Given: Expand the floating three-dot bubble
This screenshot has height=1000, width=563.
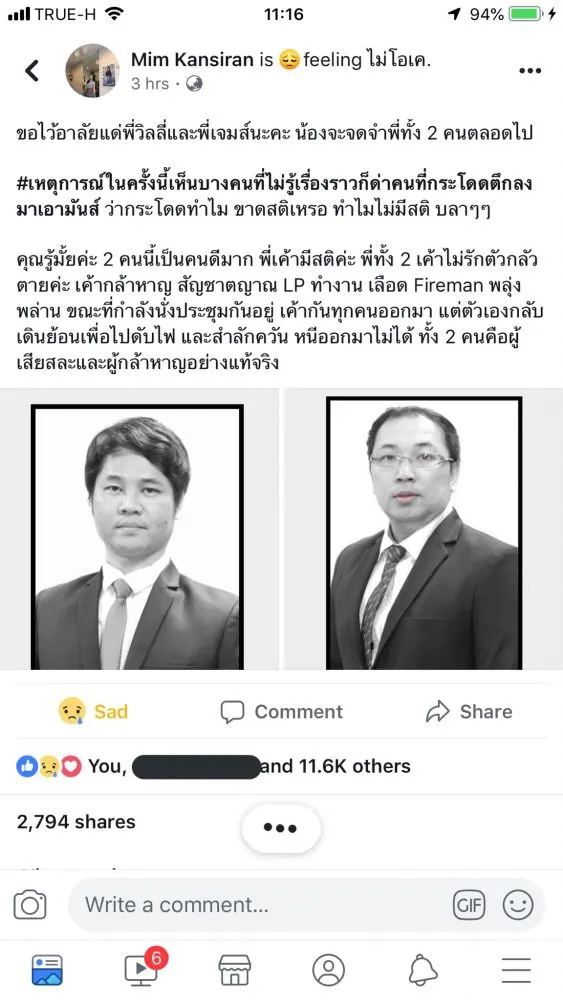Looking at the screenshot, I should (x=281, y=828).
